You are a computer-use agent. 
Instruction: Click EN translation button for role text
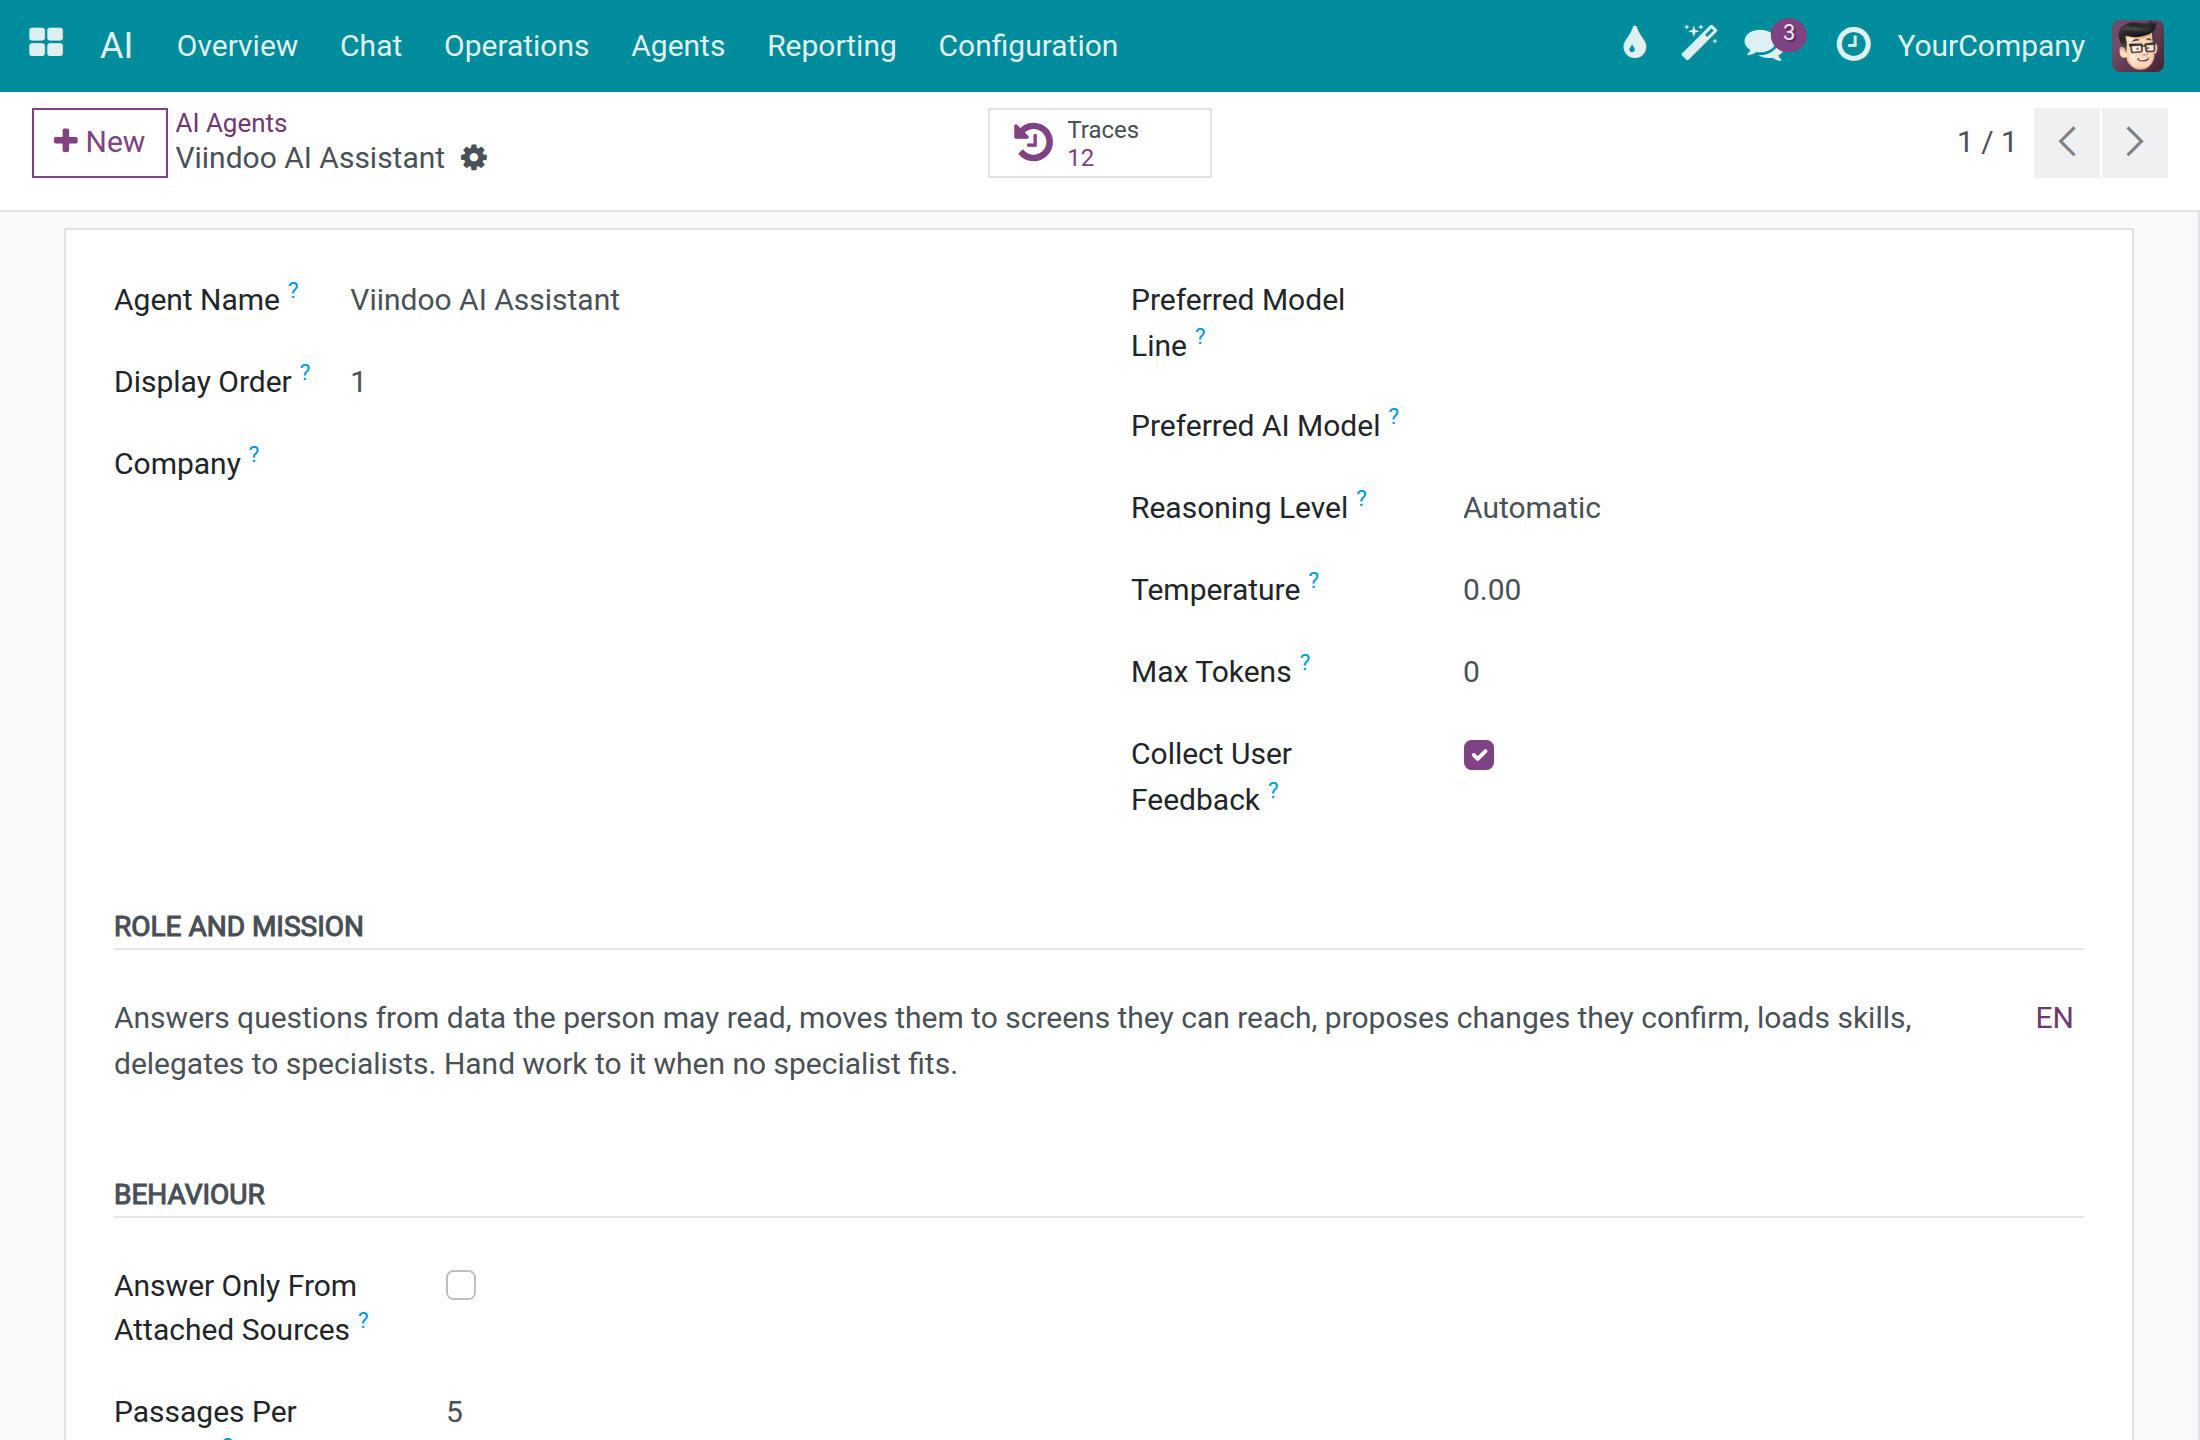(2054, 1018)
